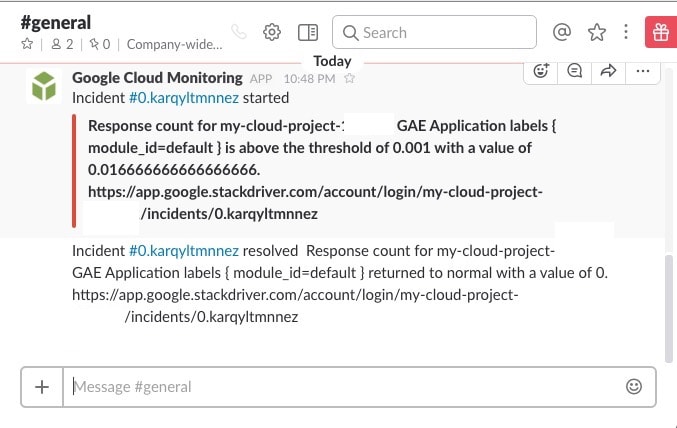Click the APP badge next to sender
Image resolution: width=677 pixels, height=428 pixels.
(261, 79)
